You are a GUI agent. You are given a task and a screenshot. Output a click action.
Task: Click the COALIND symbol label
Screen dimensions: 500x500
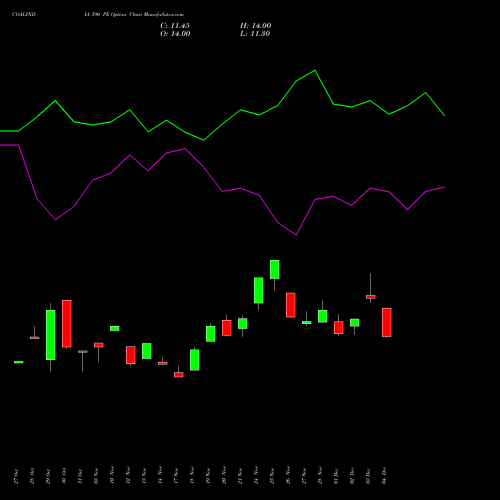coord(24,14)
